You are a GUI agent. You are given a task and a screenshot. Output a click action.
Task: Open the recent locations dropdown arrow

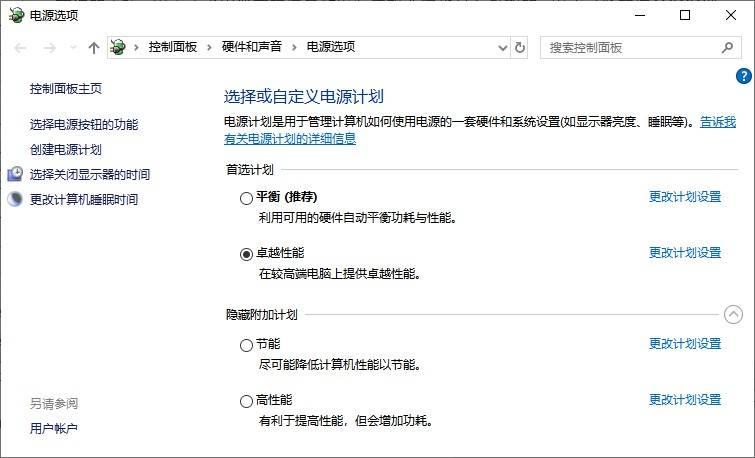point(73,48)
